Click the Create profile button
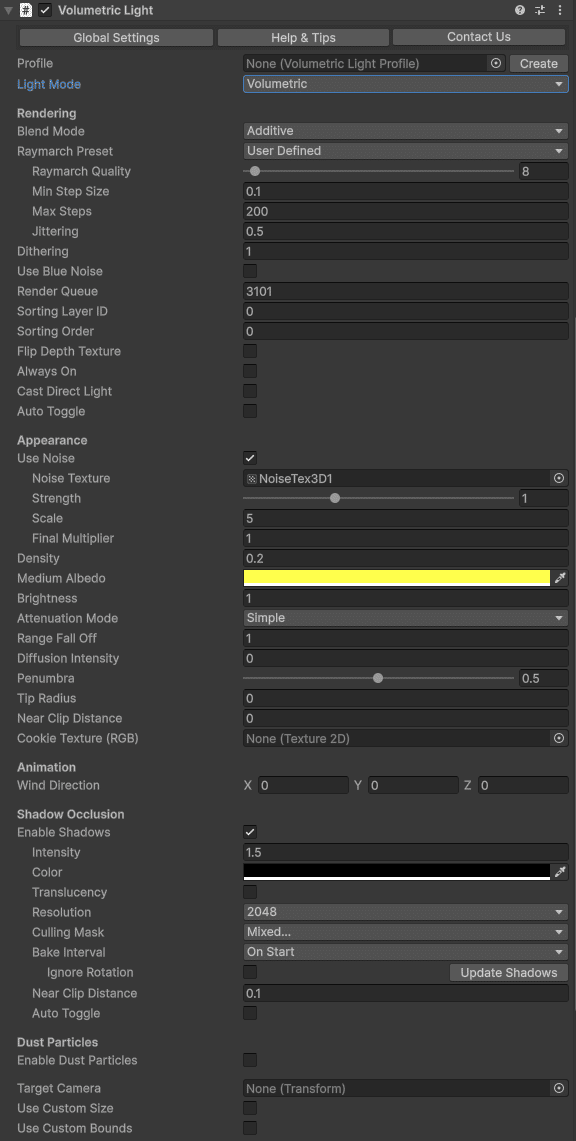Image resolution: width=576 pixels, height=1141 pixels. click(538, 63)
